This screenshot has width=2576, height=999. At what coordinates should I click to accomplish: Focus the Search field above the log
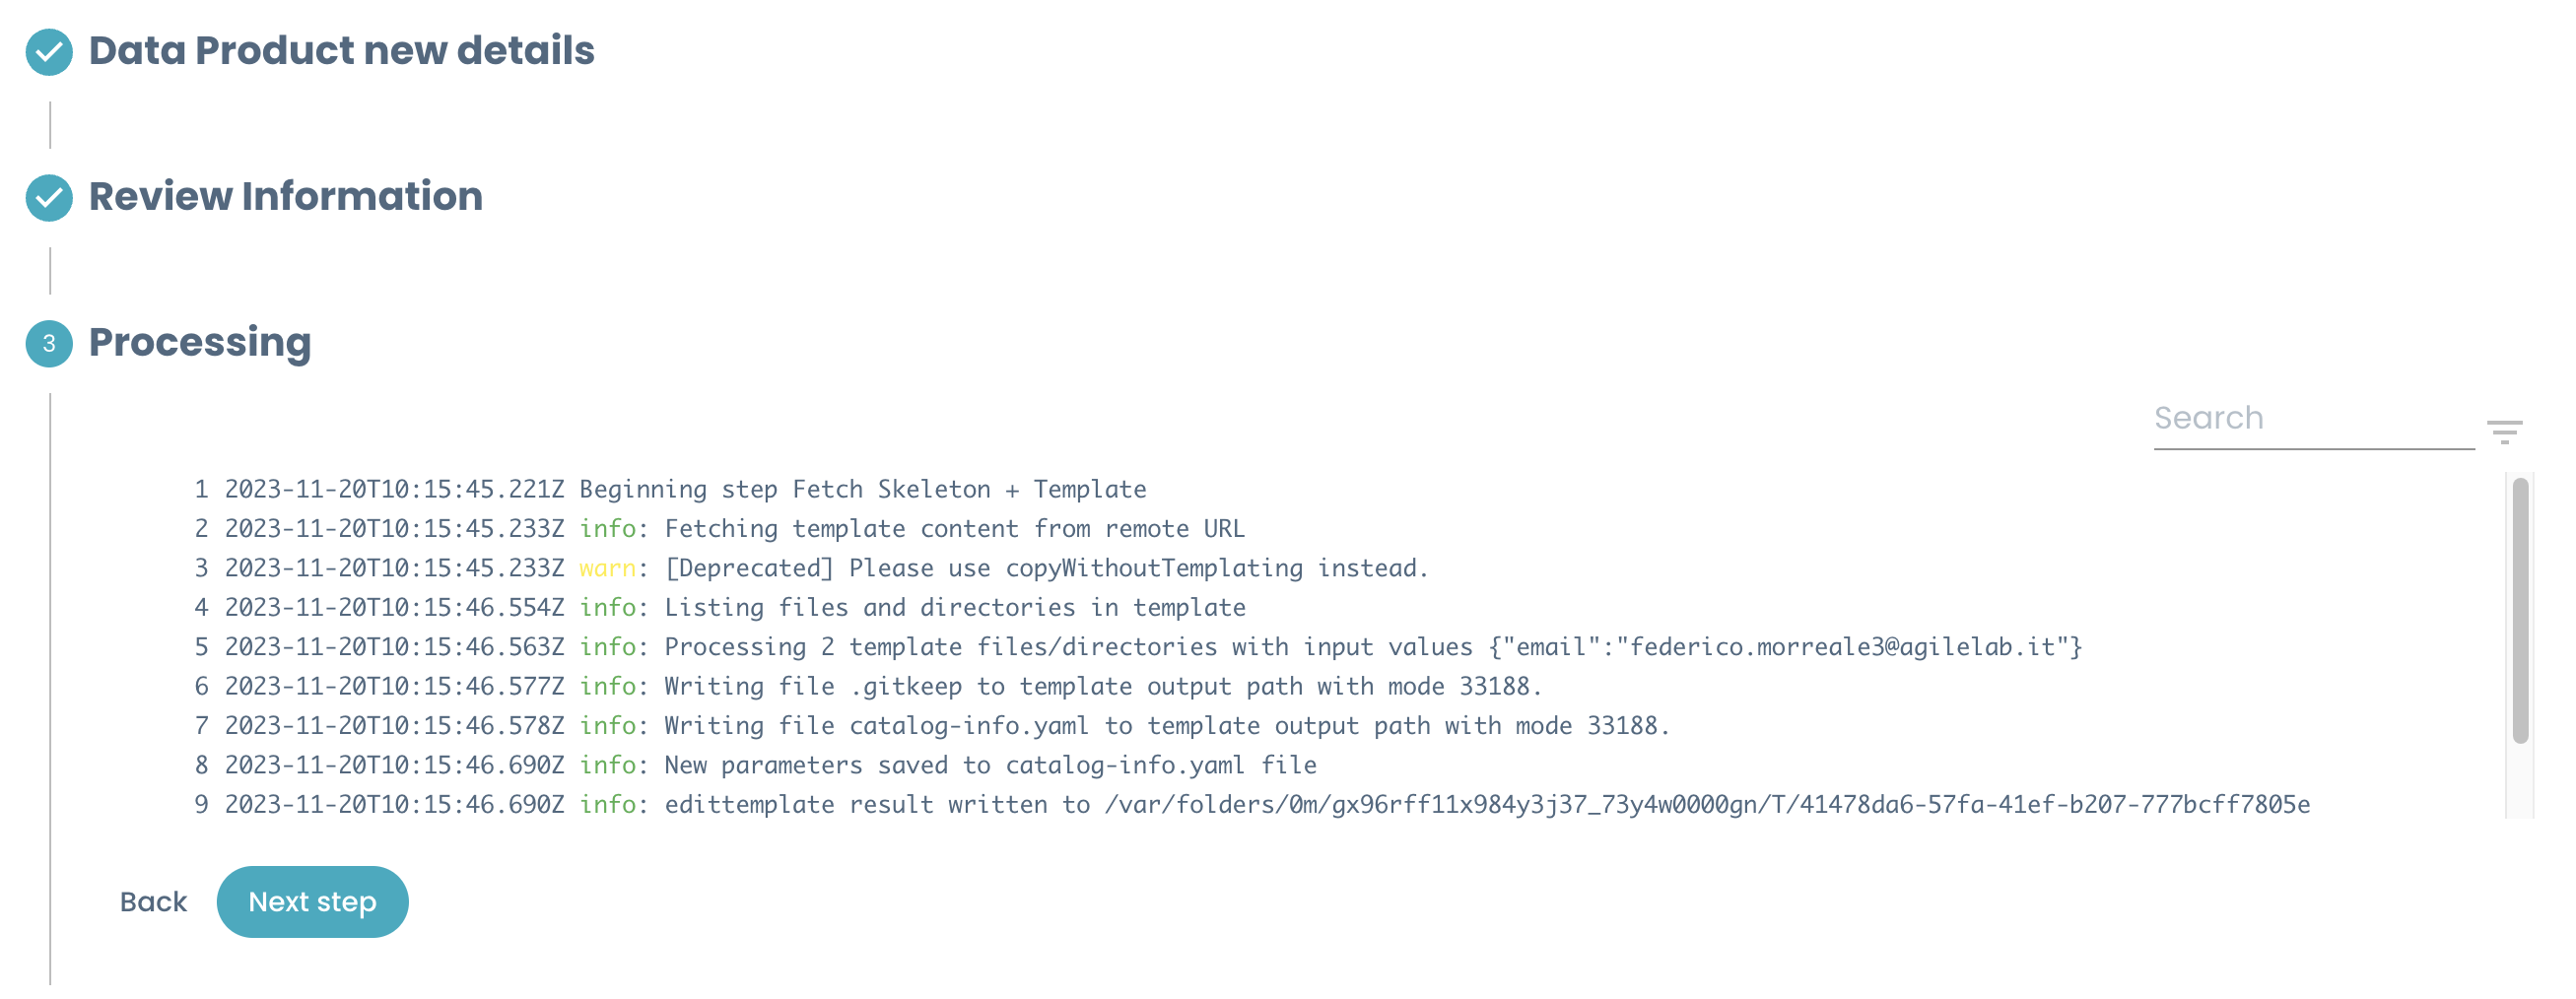click(x=2312, y=419)
